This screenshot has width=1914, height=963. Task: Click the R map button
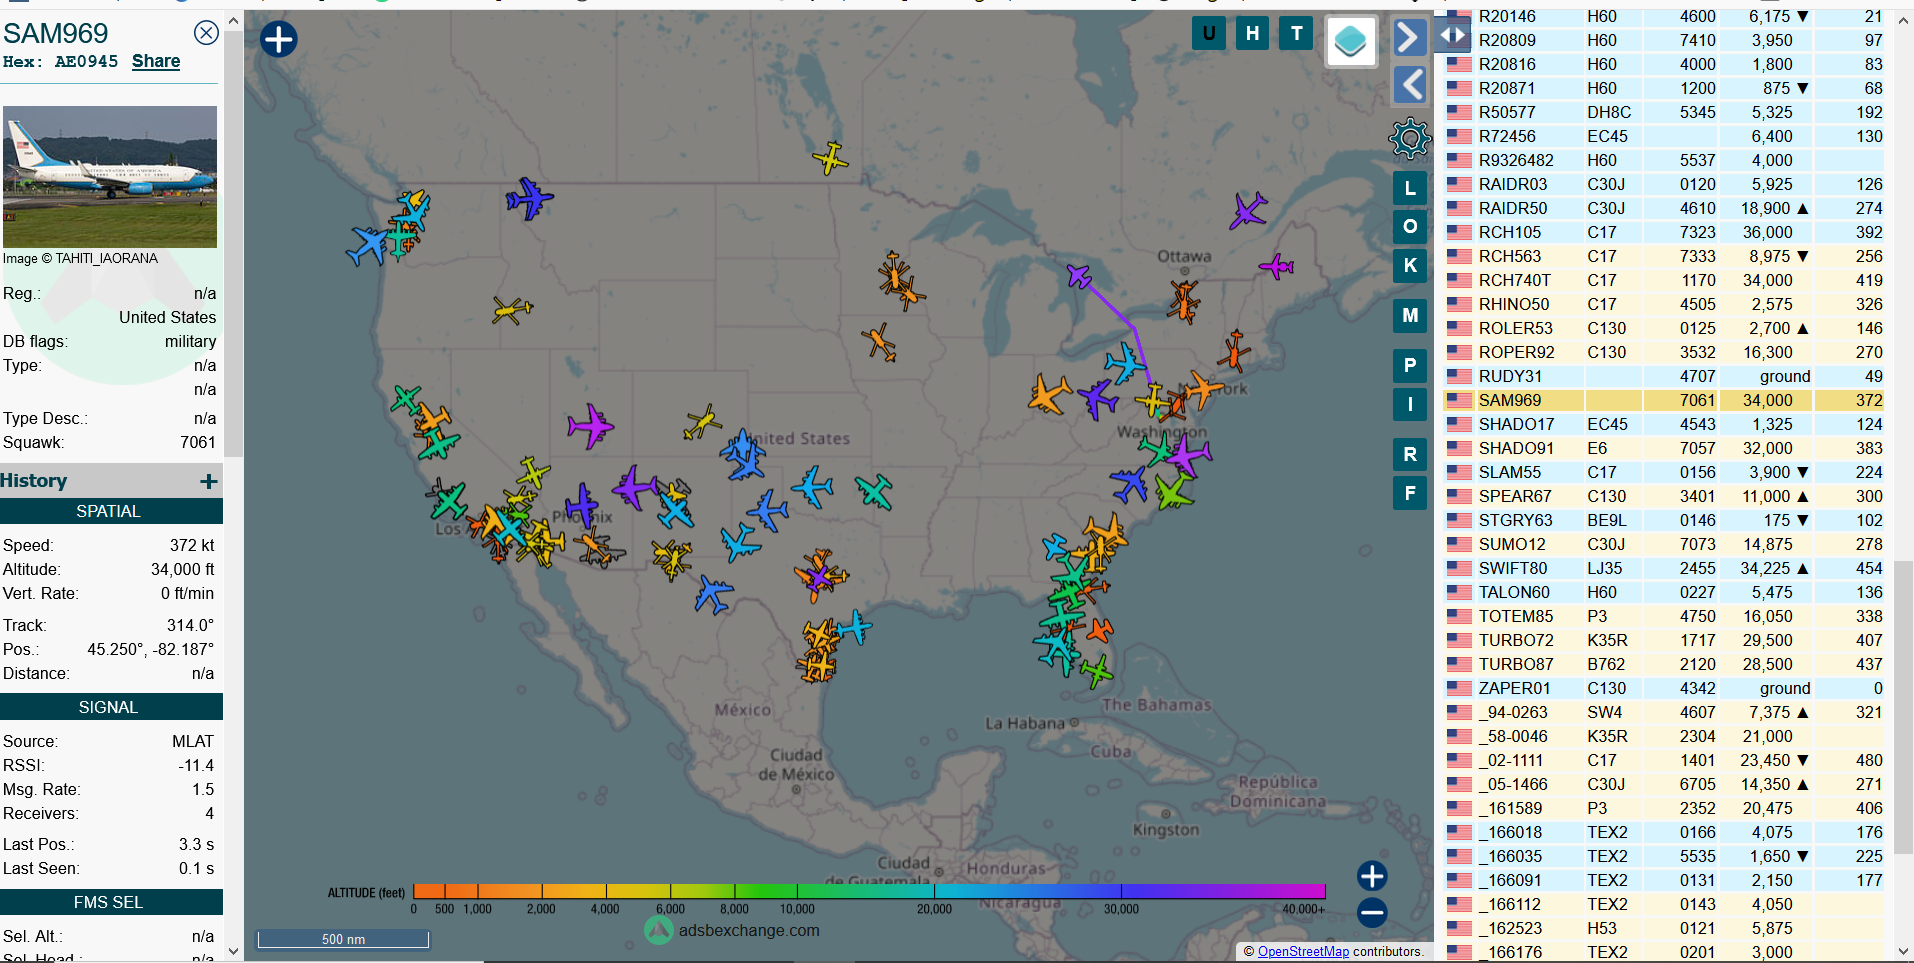1410,454
